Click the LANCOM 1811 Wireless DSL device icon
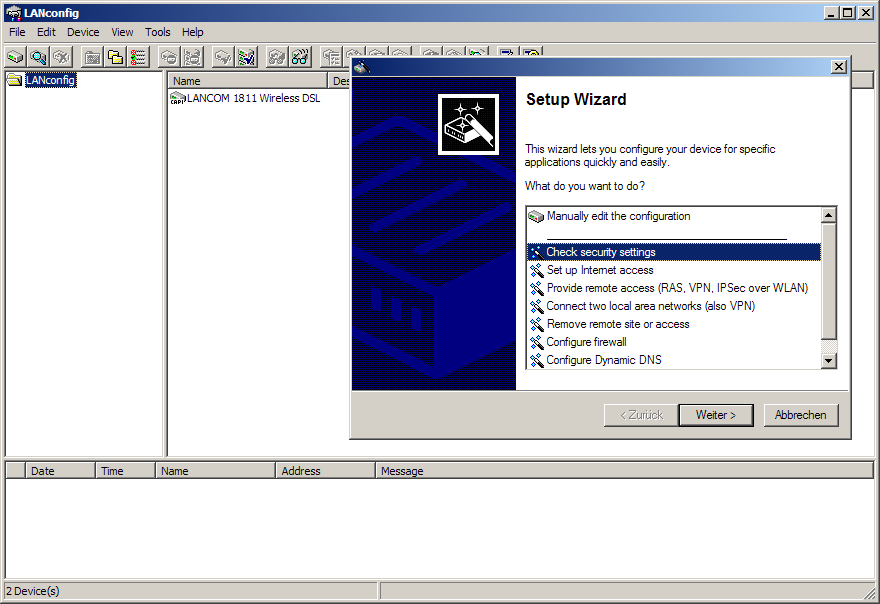Viewport: 880px width, 604px height. tap(178, 98)
